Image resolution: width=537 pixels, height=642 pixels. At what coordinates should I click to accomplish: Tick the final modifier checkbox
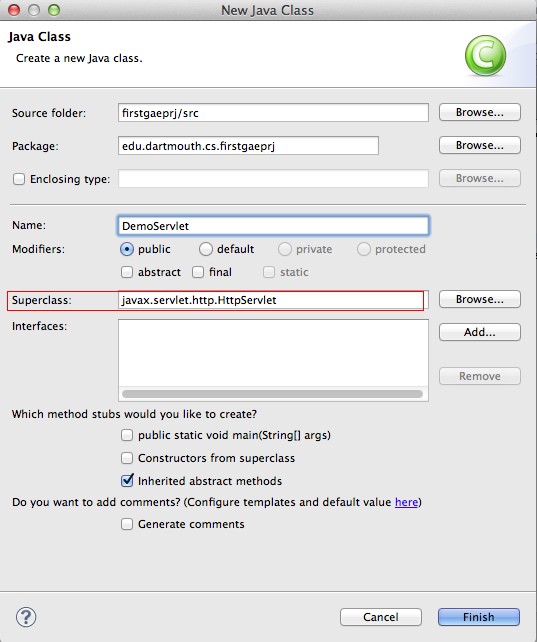click(198, 272)
